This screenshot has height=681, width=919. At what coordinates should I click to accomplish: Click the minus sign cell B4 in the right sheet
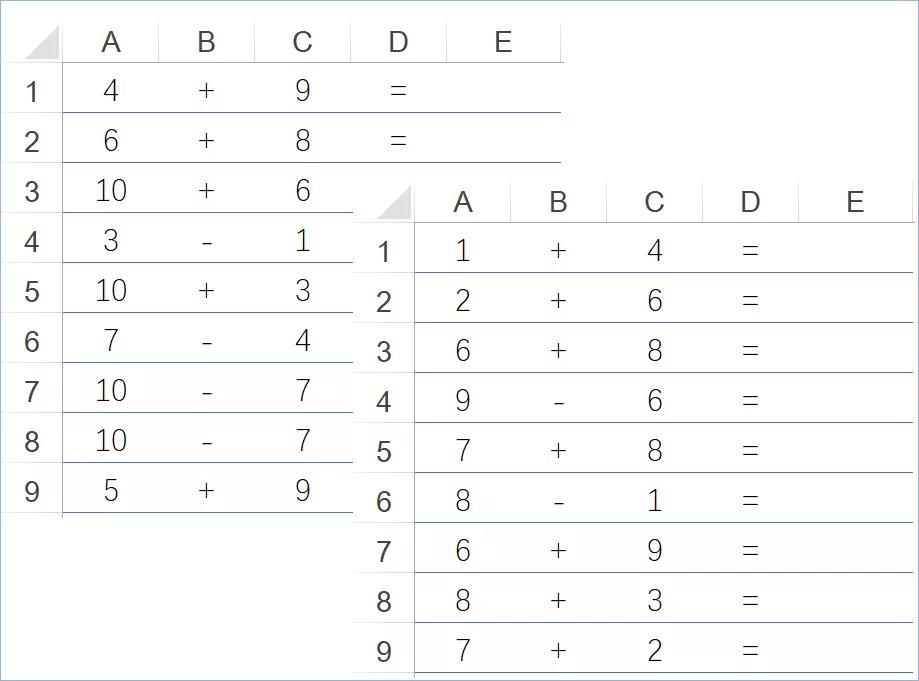coord(558,401)
